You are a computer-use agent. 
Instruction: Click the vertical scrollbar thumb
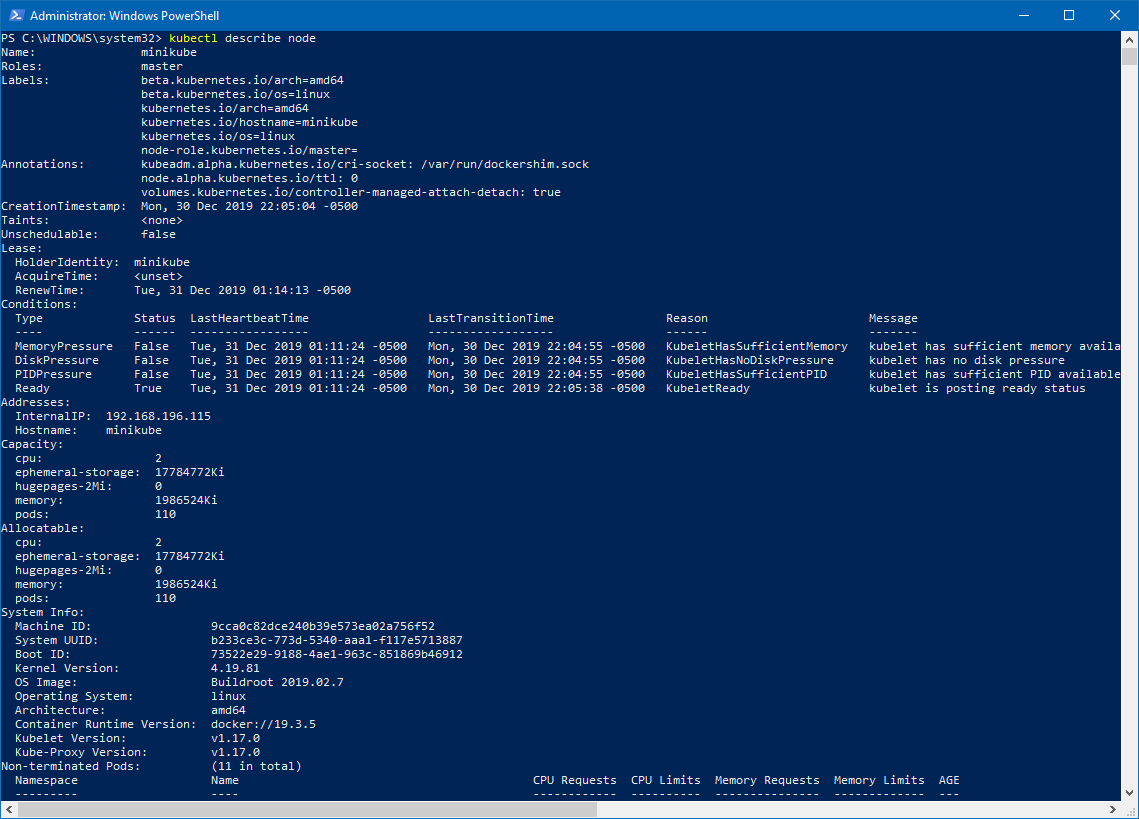(x=1129, y=56)
